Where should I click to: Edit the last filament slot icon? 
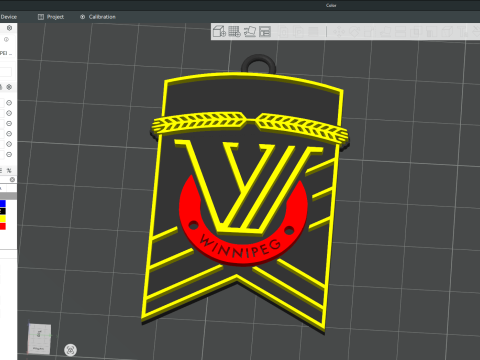click(9, 154)
